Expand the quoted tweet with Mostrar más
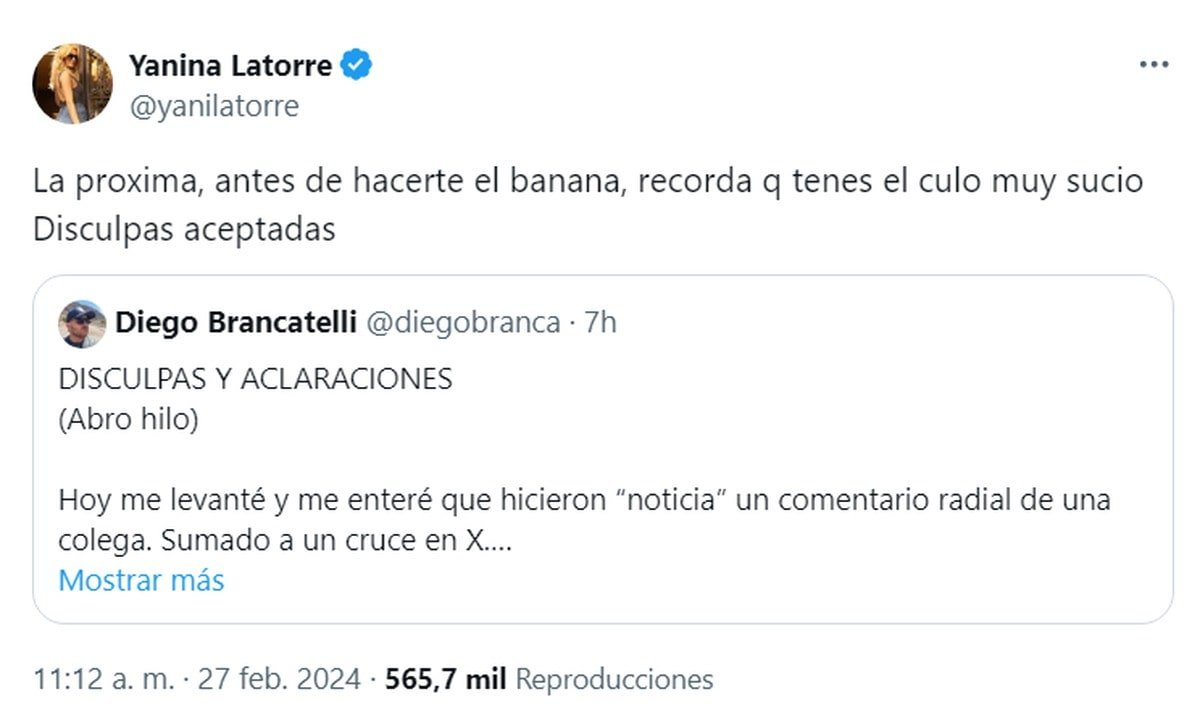The height and width of the screenshot is (710, 1200). (x=141, y=580)
